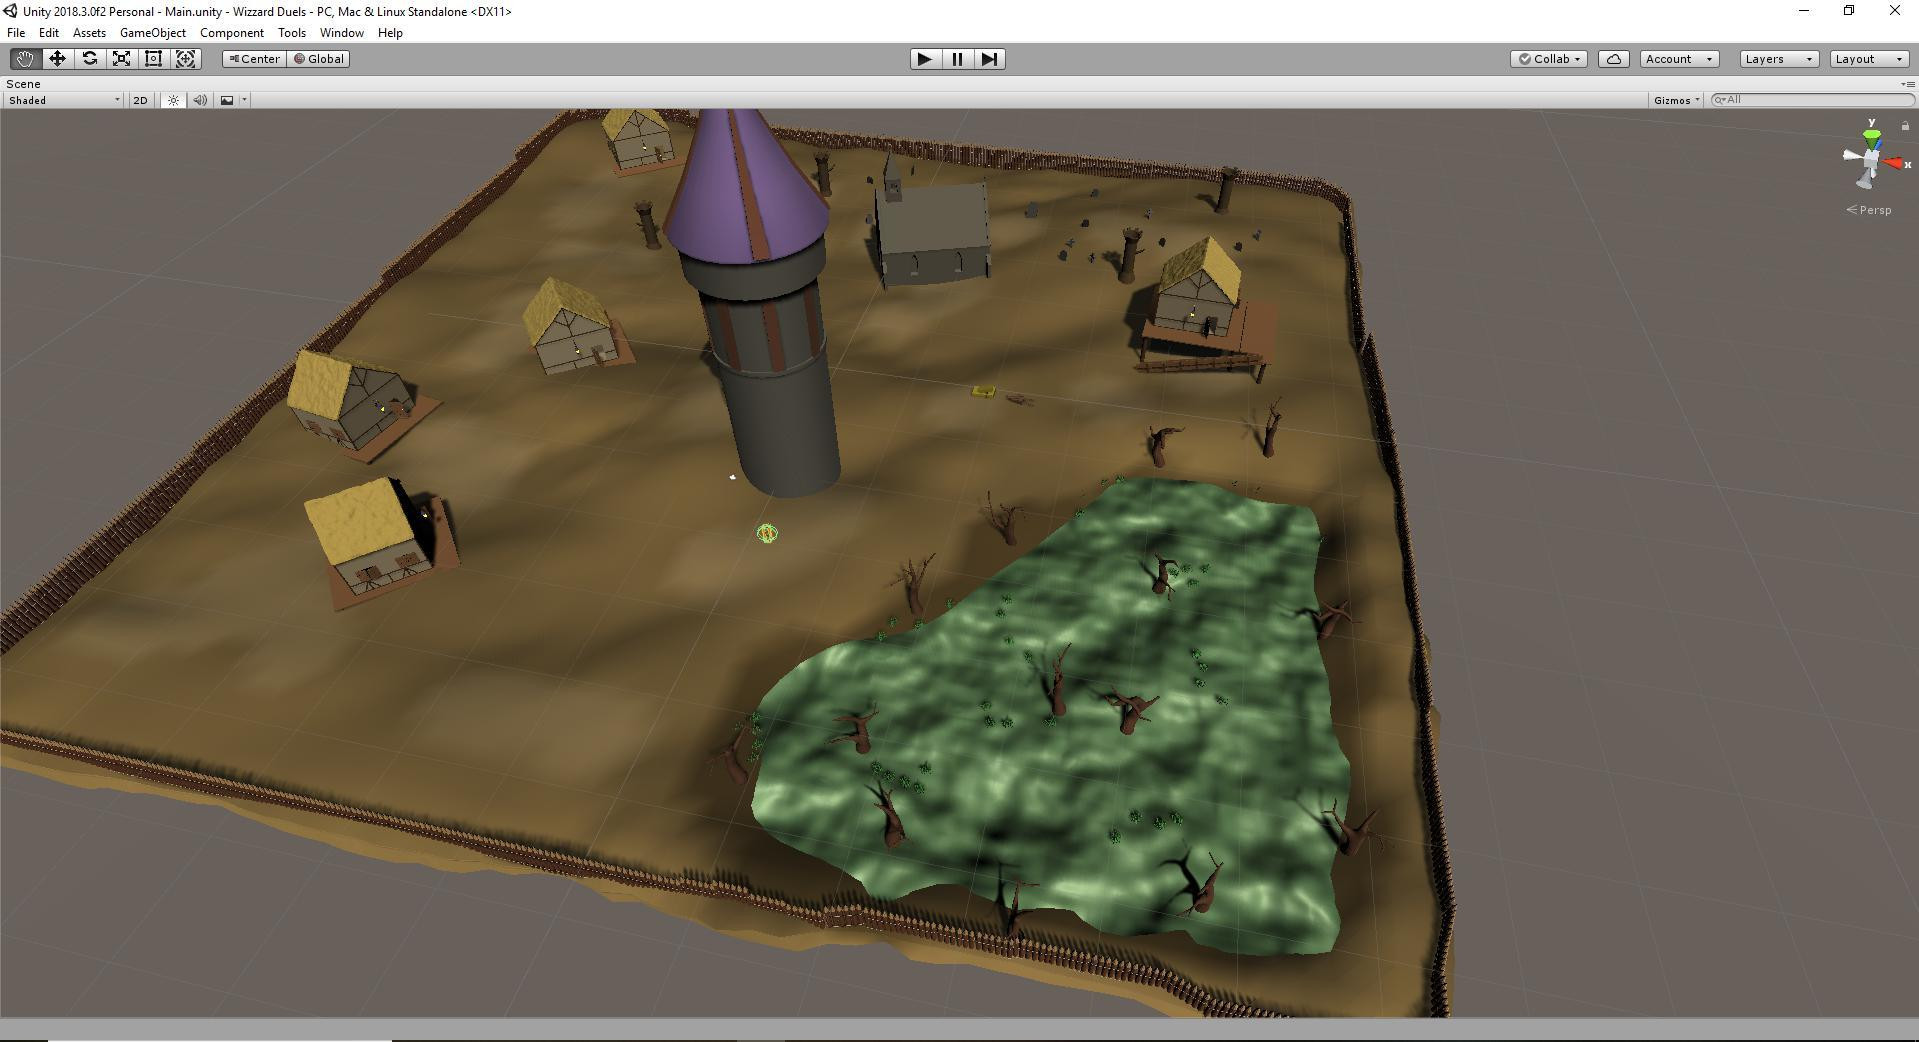Switch Persp projection label
The image size is (1919, 1042).
tap(1869, 210)
